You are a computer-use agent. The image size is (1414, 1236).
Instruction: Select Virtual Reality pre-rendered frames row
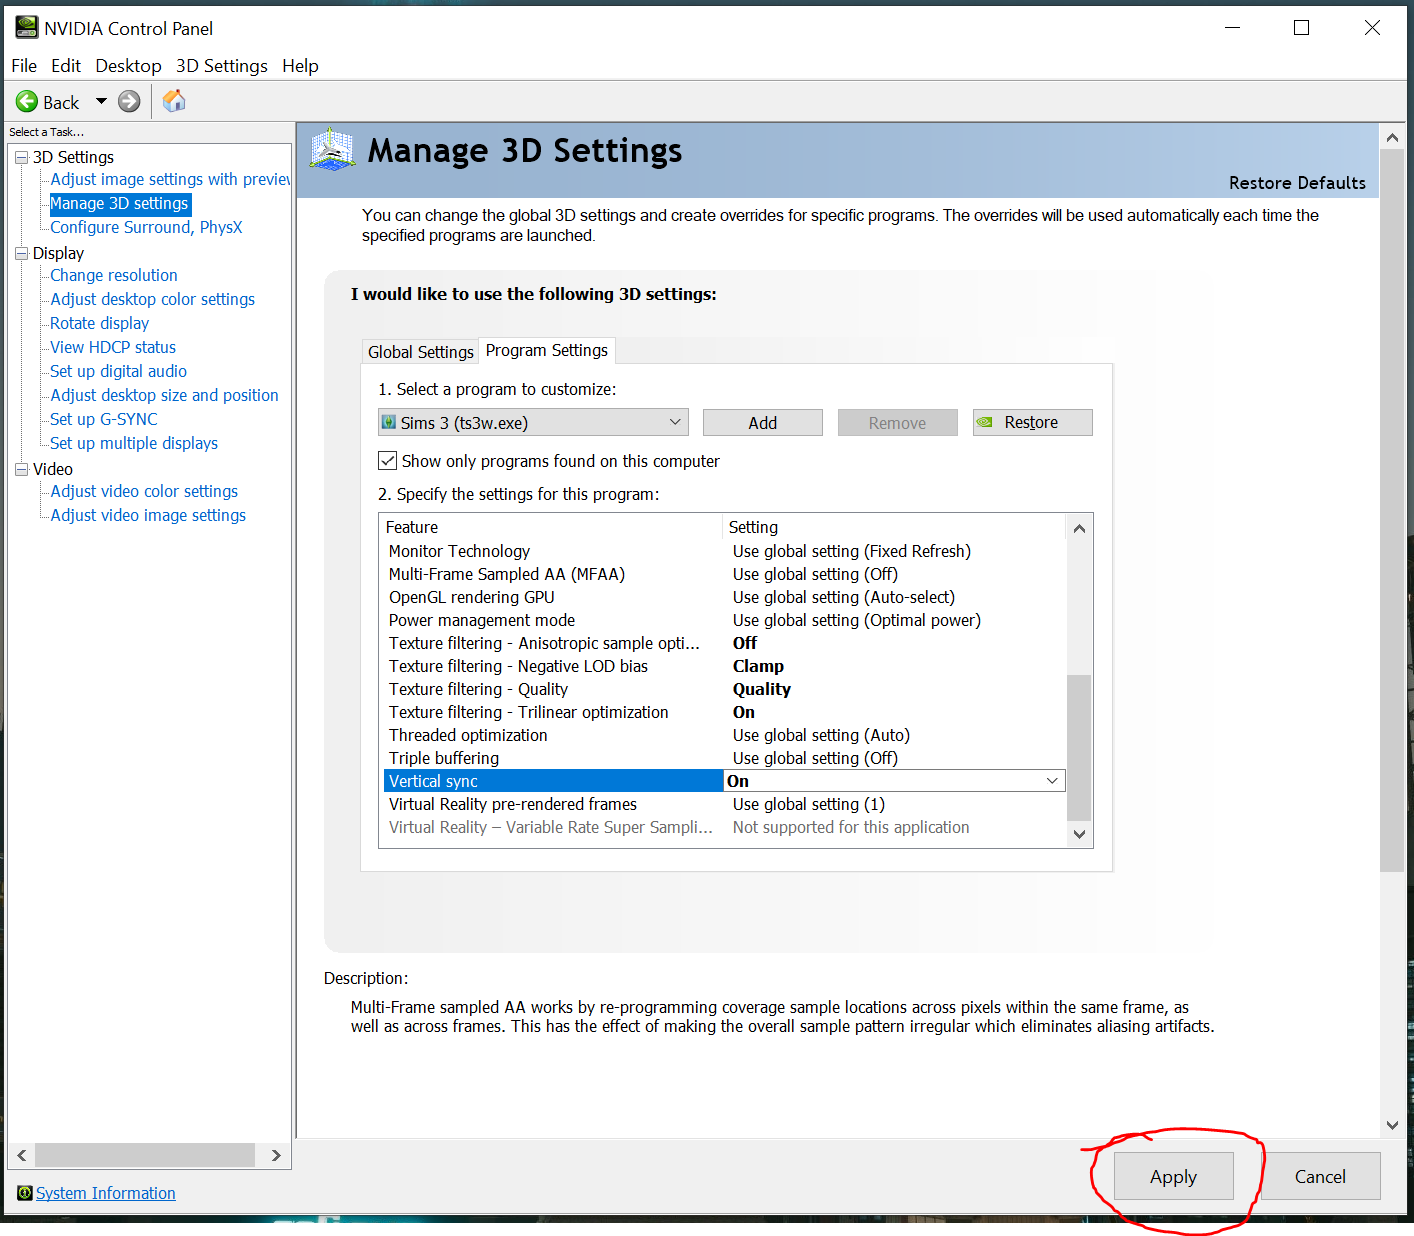725,804
